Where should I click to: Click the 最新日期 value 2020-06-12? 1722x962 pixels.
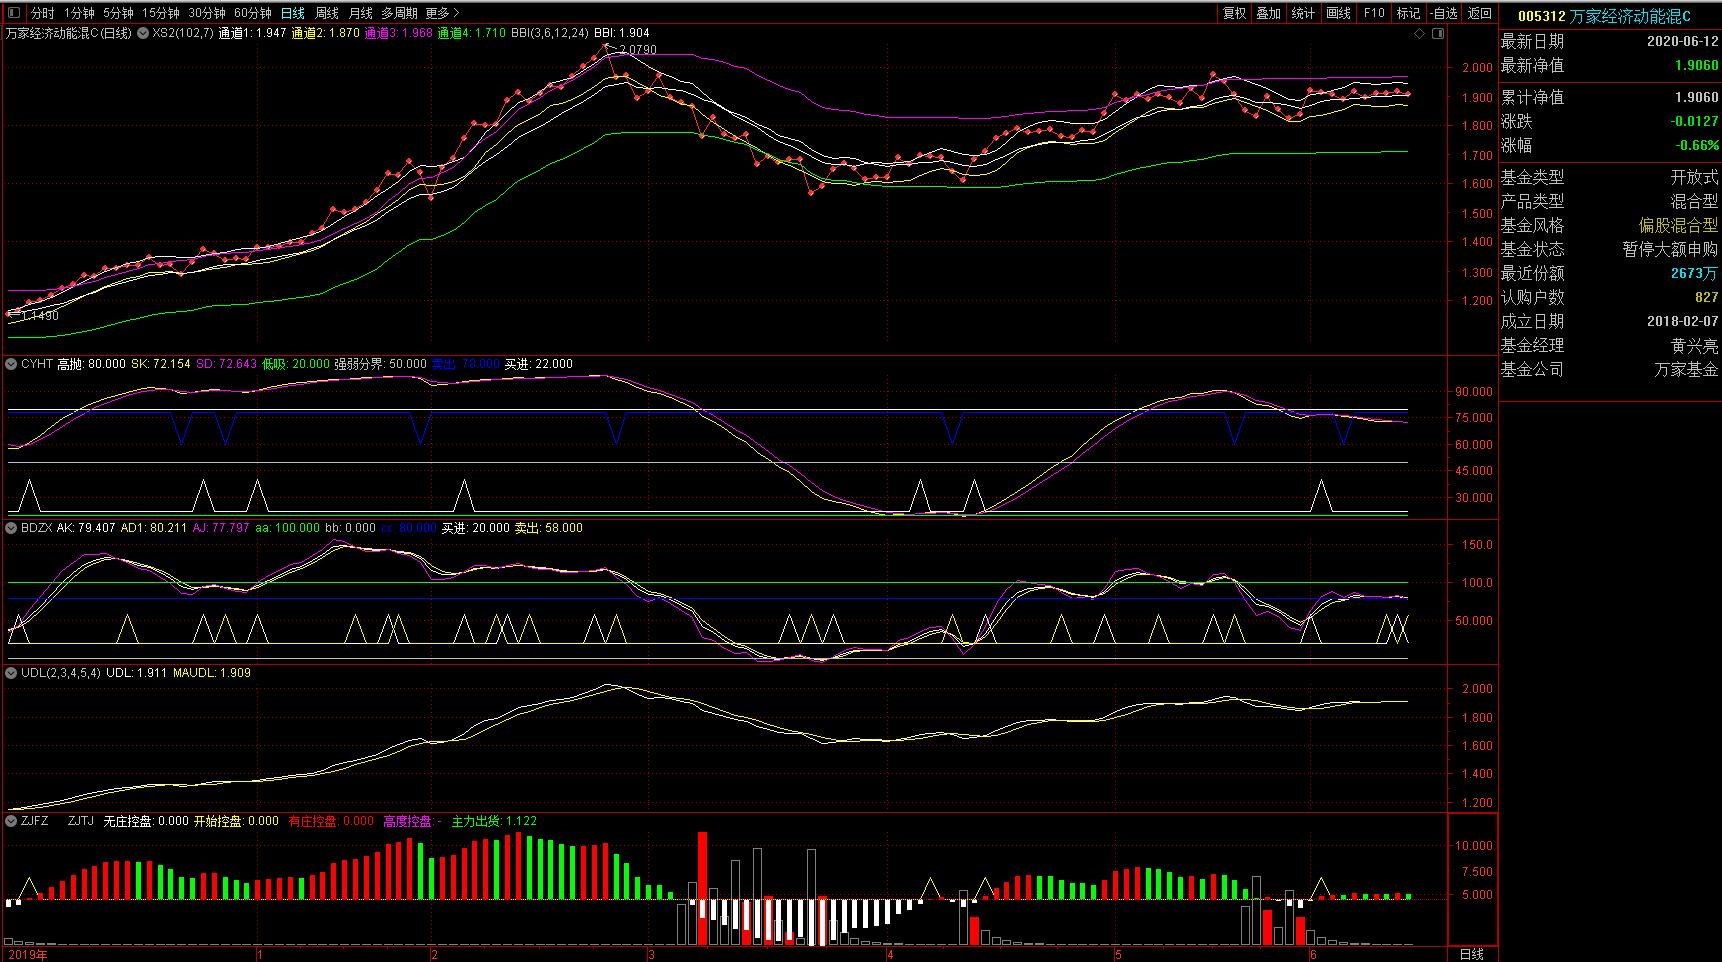(x=1683, y=41)
